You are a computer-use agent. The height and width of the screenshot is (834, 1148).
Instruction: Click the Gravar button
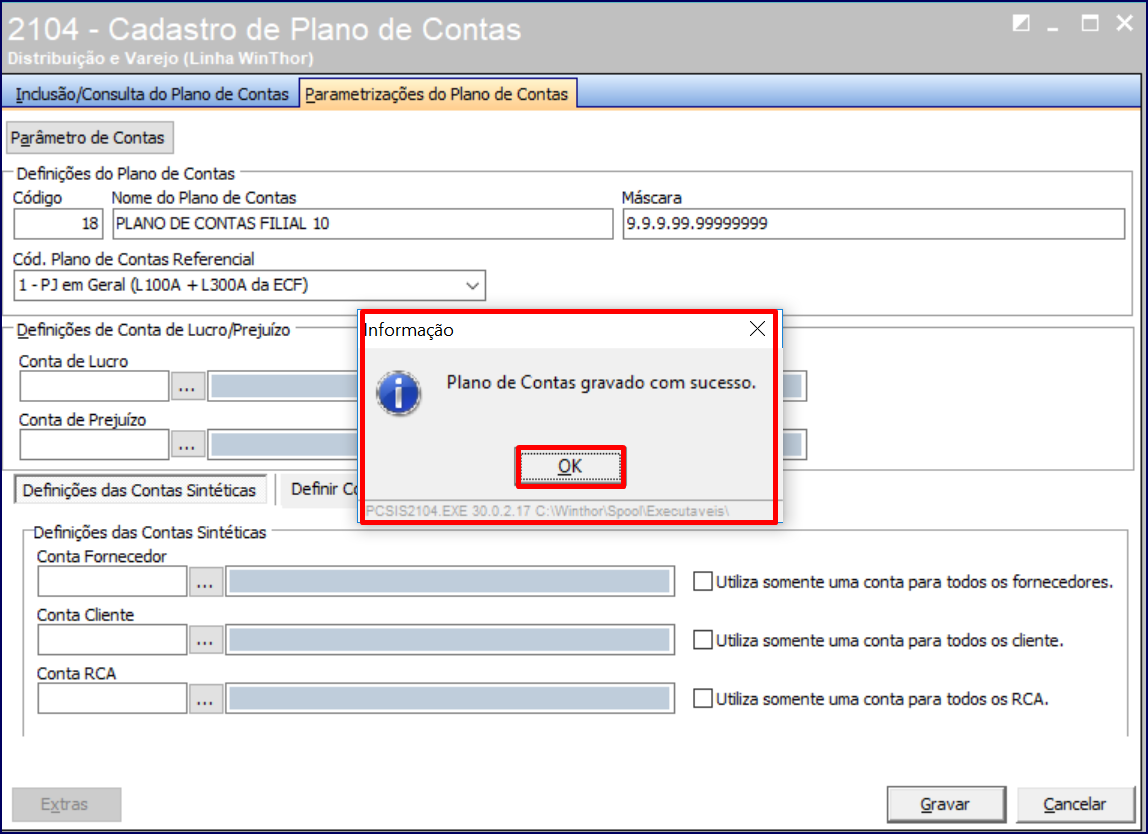tap(946, 804)
